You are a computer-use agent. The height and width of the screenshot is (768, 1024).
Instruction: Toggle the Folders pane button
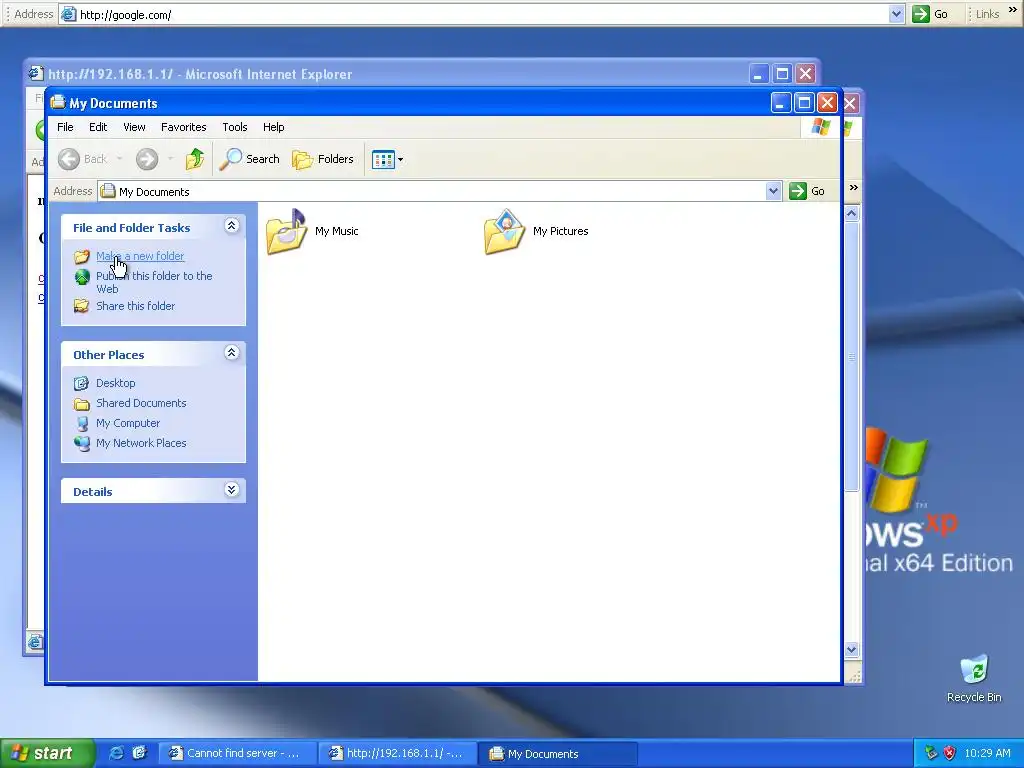323,159
